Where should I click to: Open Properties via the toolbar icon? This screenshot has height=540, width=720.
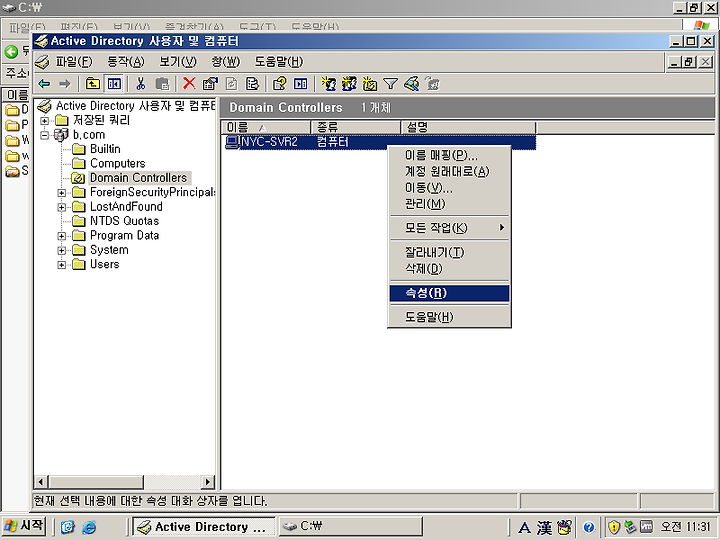(210, 84)
